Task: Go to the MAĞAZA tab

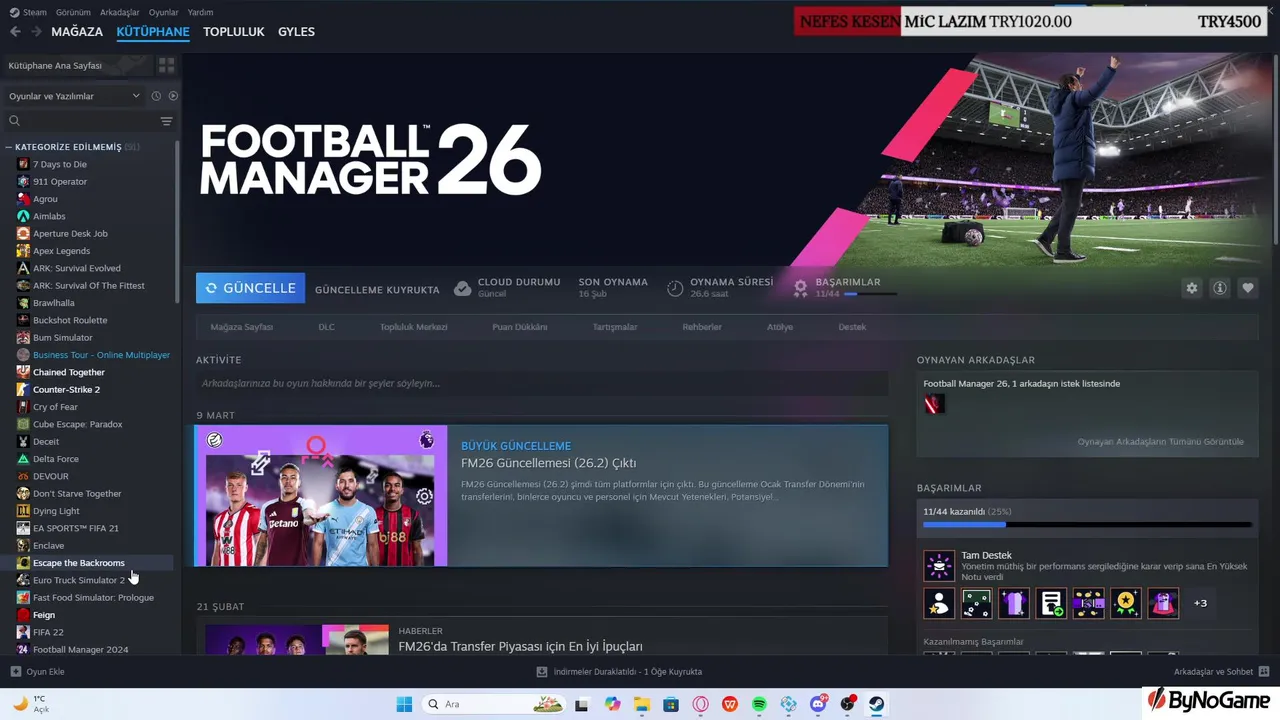Action: 77,32
